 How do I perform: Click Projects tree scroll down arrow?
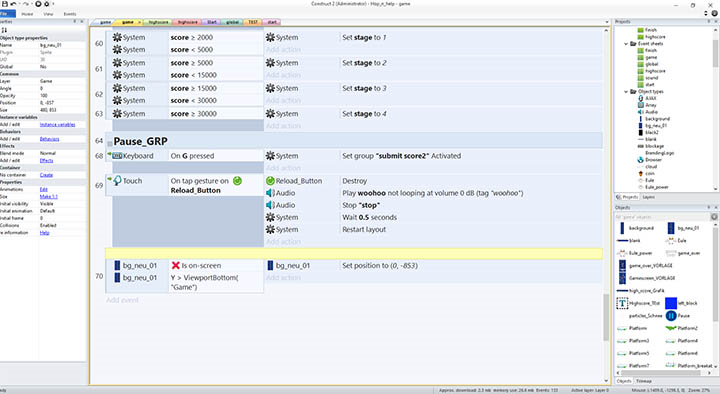[x=715, y=189]
